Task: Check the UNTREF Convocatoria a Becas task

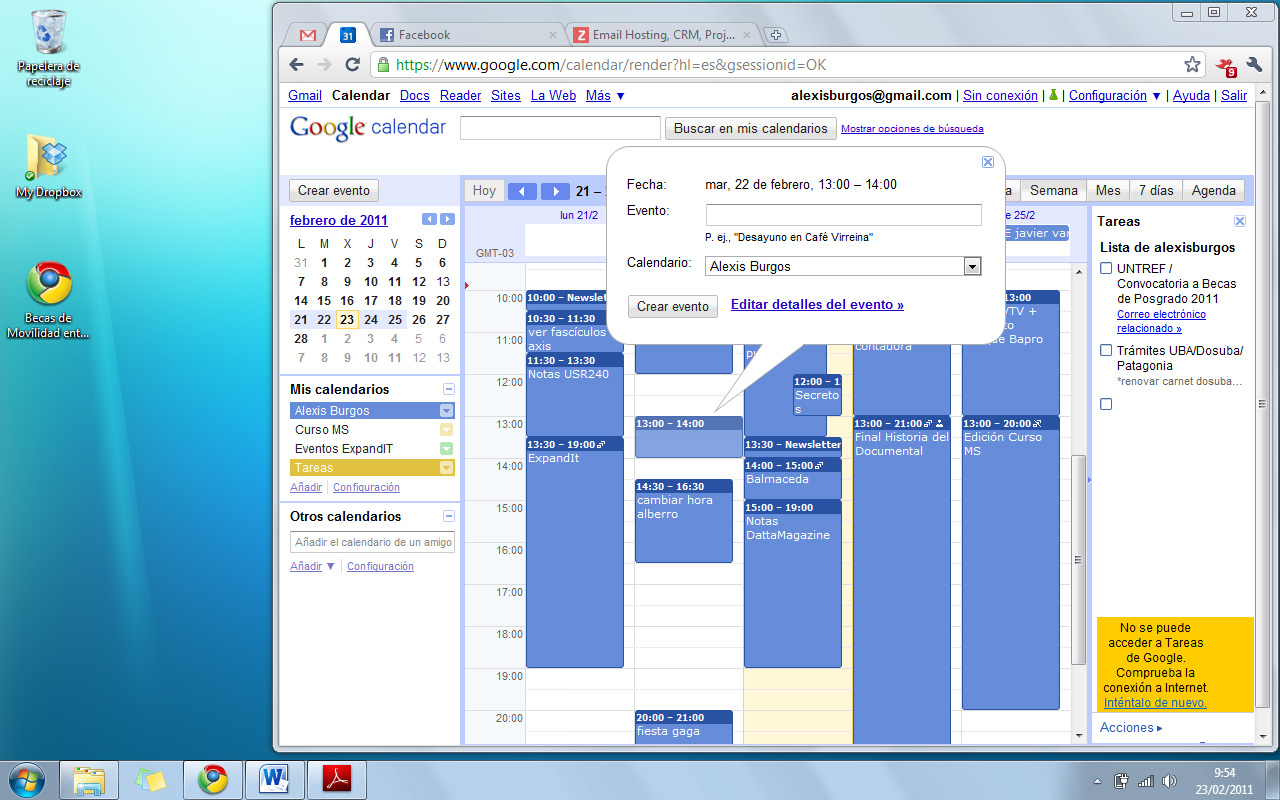Action: [1106, 268]
